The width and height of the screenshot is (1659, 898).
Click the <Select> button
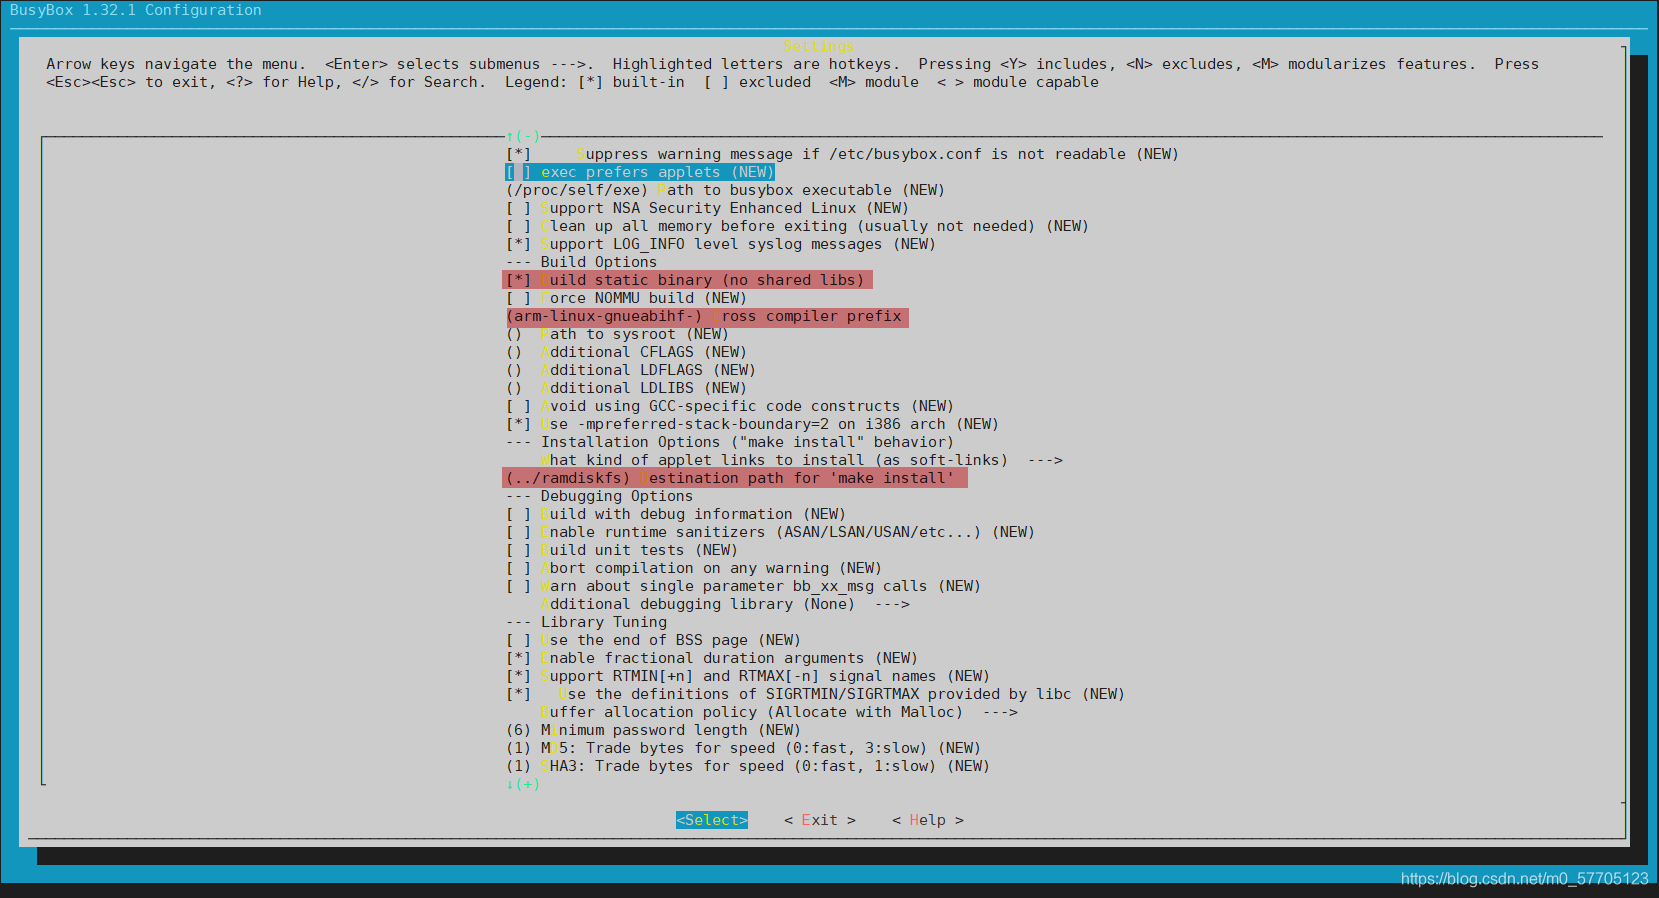(x=712, y=820)
